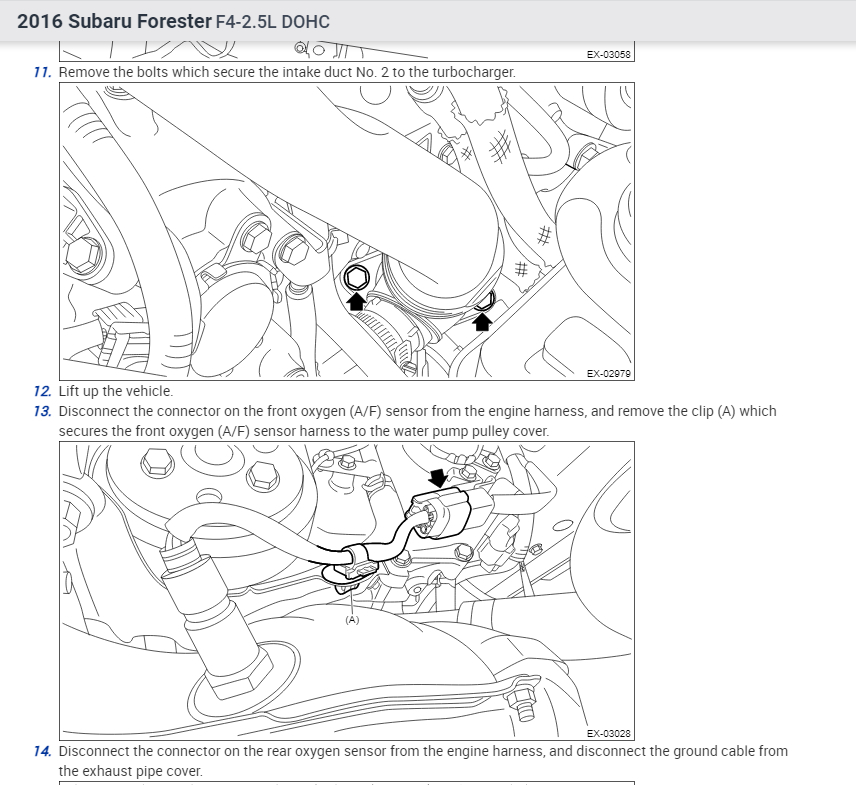Click step 14 rear oxygen sensor instruction
The height and width of the screenshot is (785, 856).
(423, 761)
